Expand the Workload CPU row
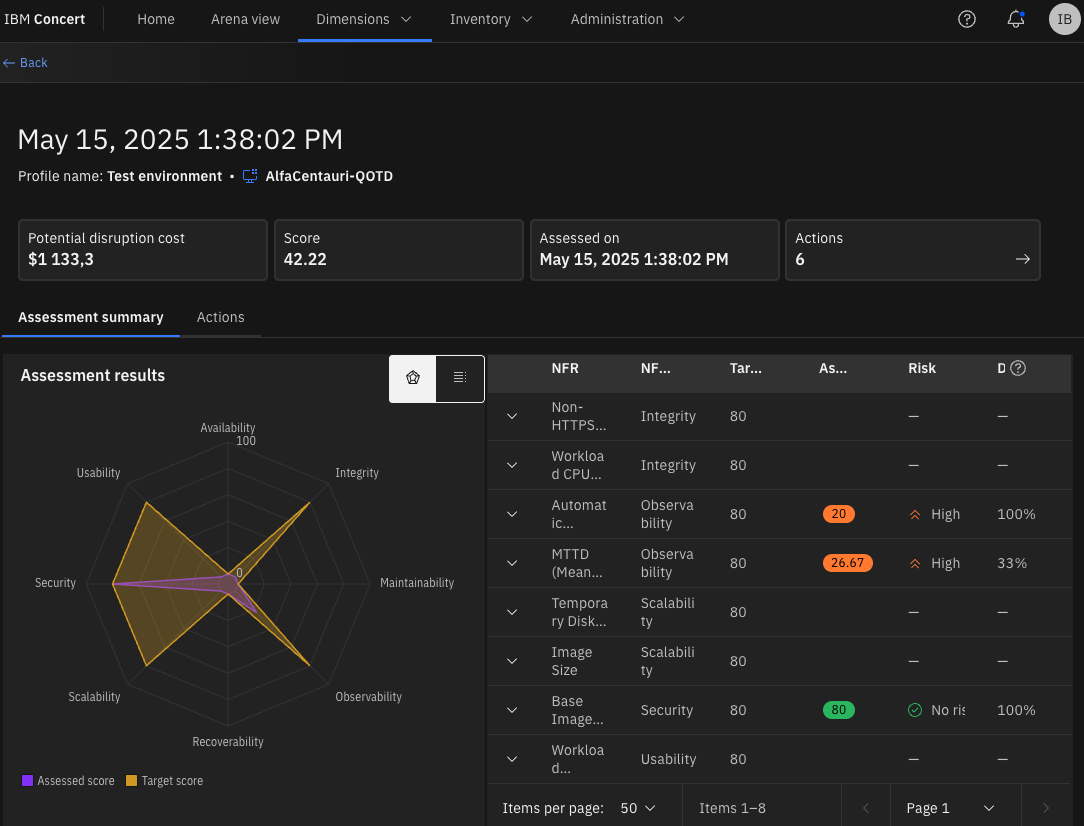Viewport: 1084px width, 826px height. pos(512,465)
